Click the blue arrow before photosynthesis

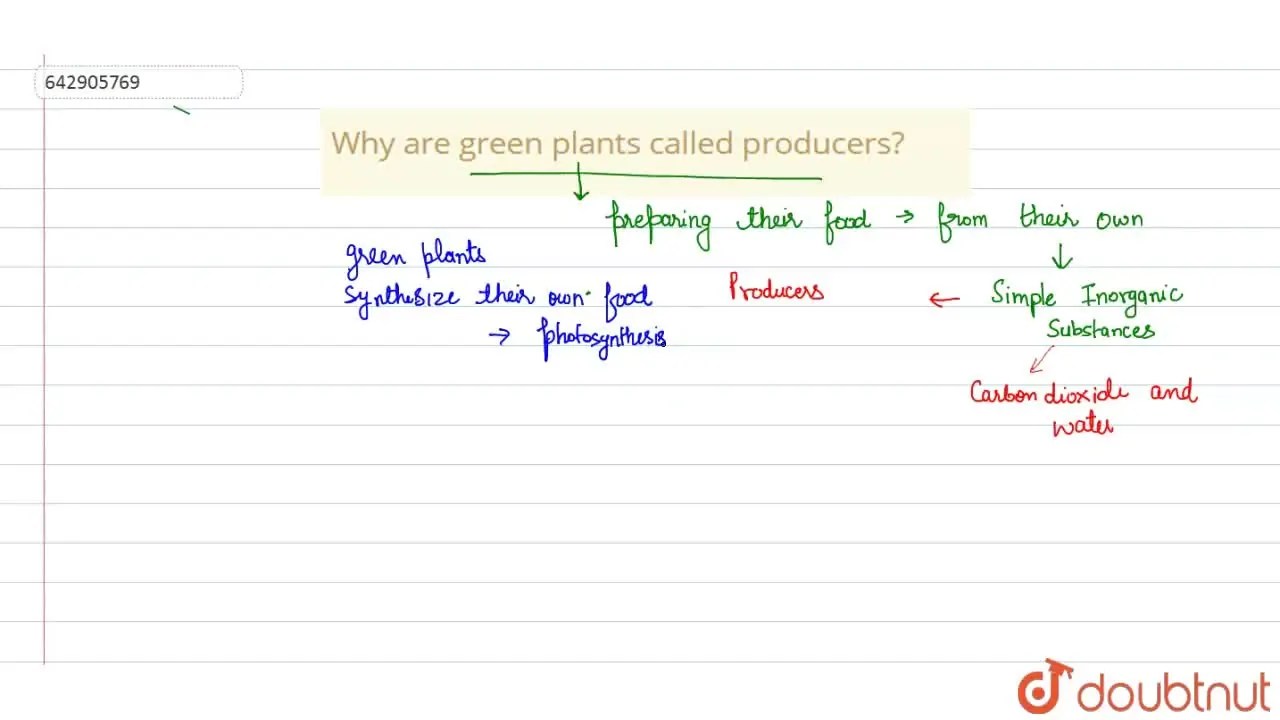point(500,337)
